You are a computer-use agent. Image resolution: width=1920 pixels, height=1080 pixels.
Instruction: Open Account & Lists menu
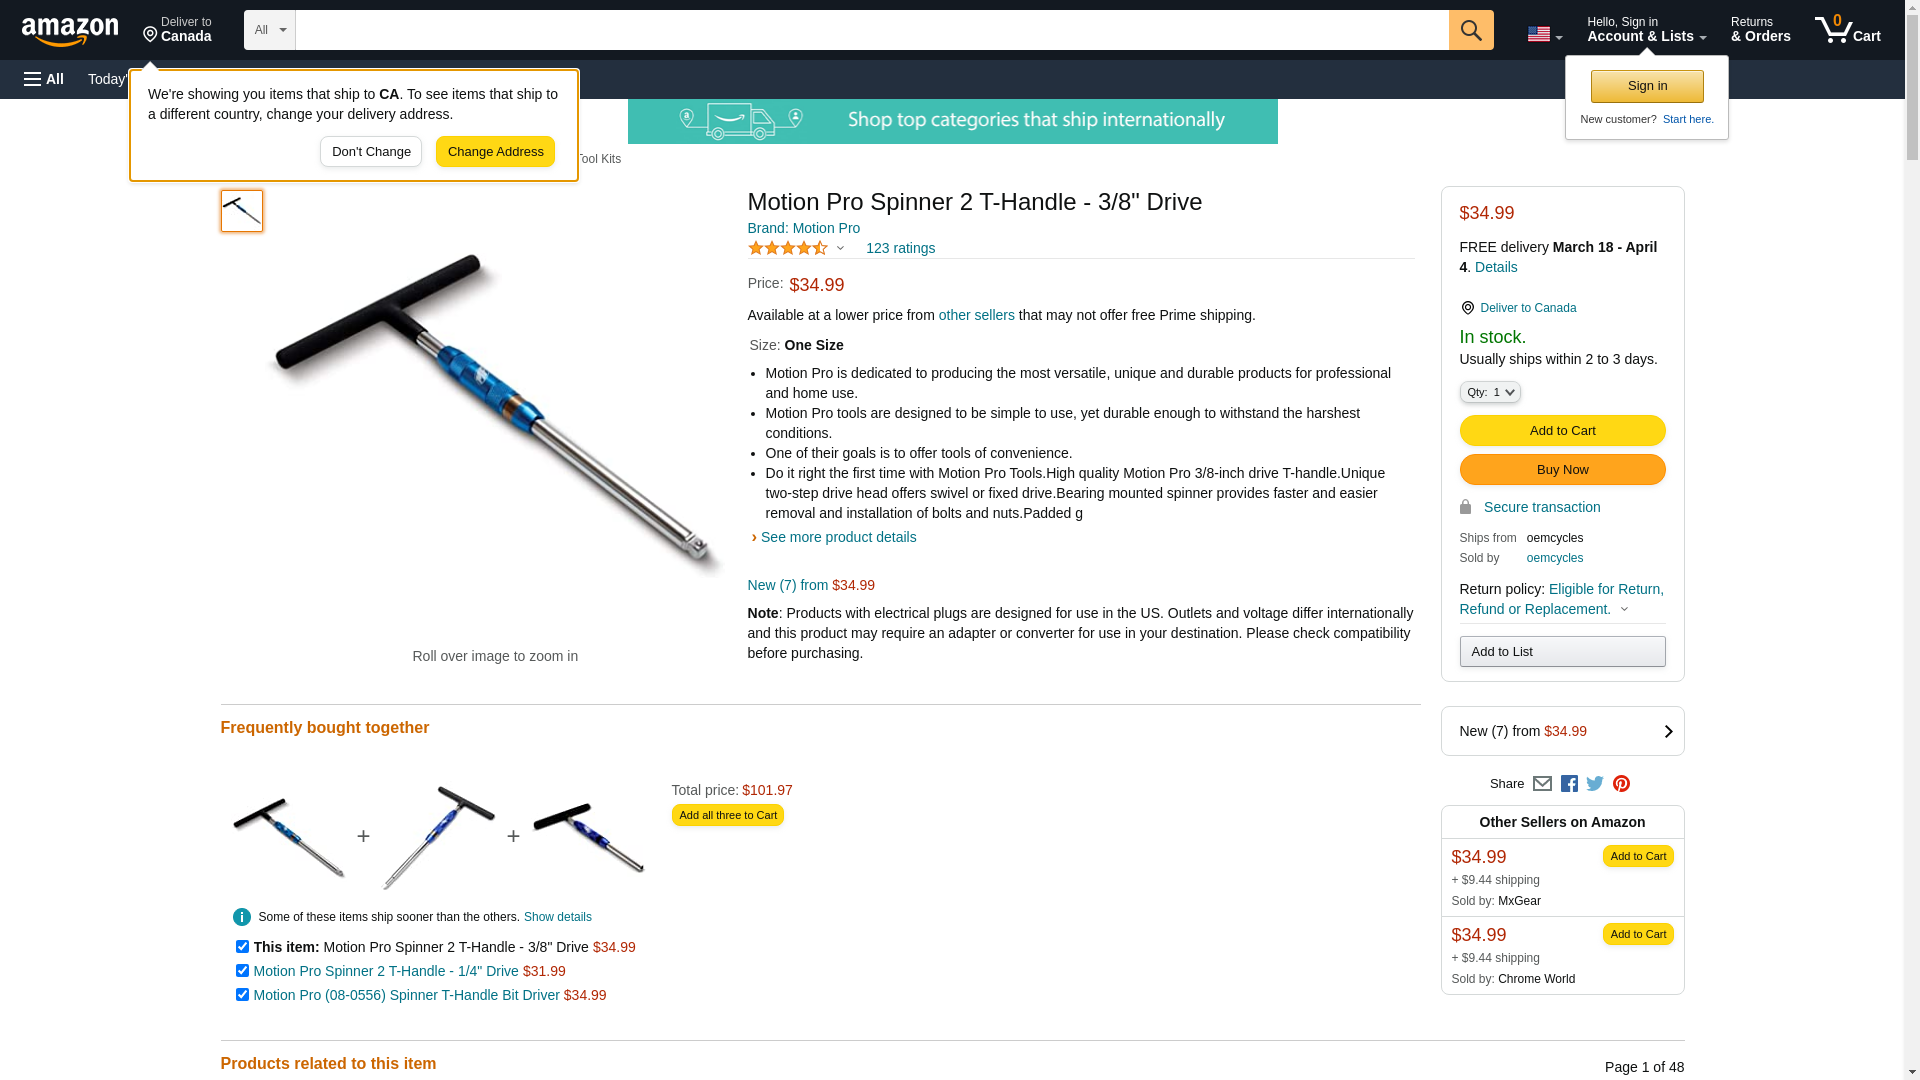1646,30
